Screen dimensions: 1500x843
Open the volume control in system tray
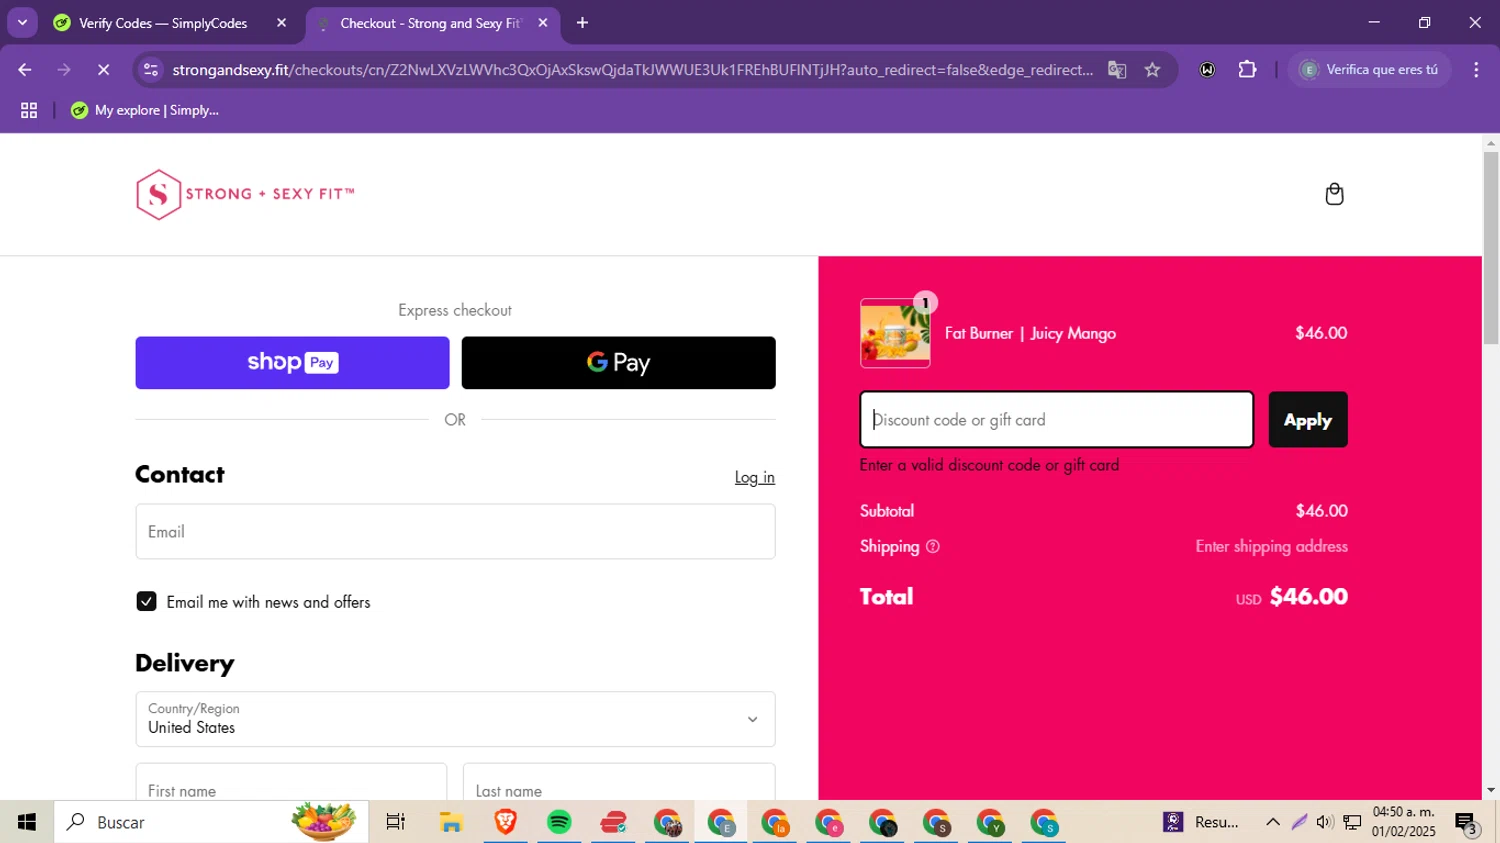pos(1325,822)
